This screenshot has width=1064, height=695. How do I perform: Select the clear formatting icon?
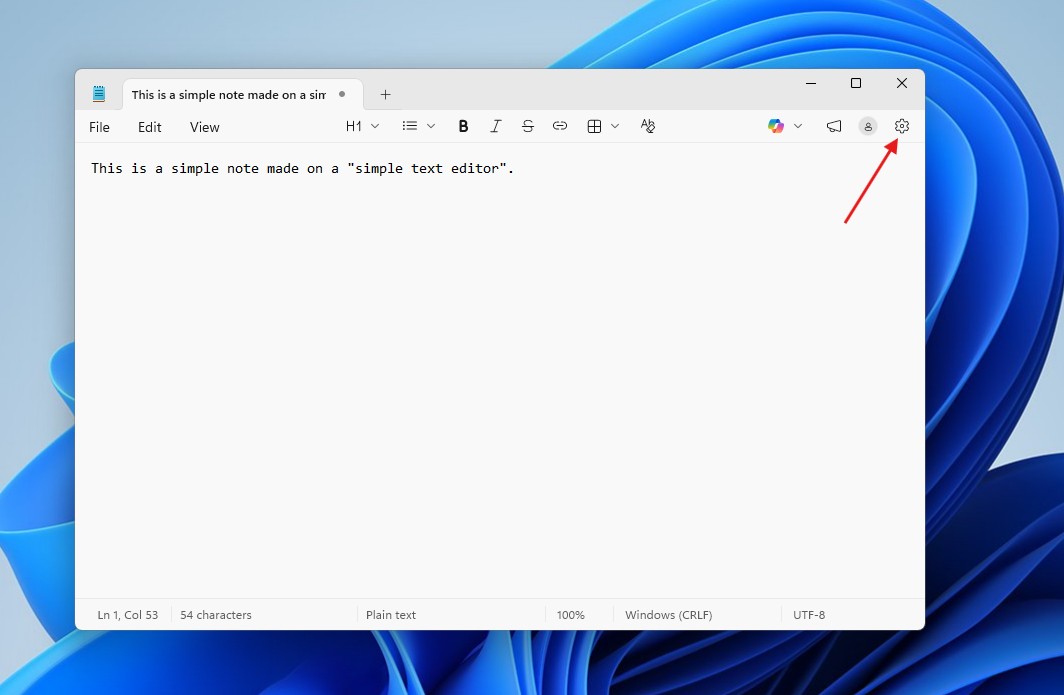pos(648,126)
